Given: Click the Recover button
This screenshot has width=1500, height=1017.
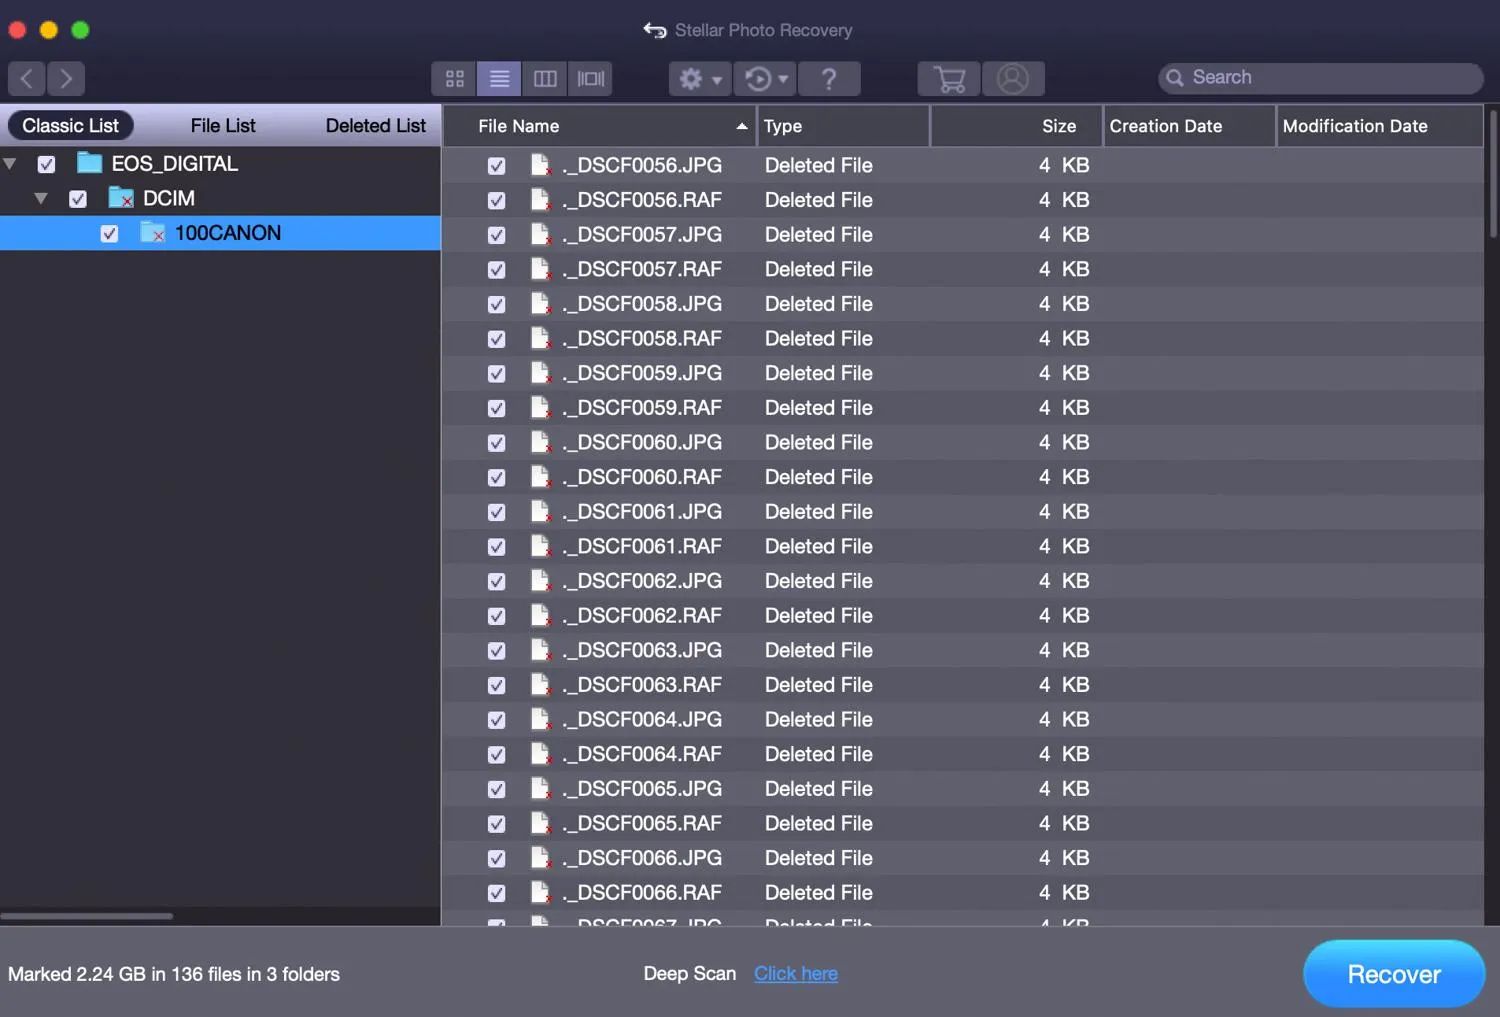Looking at the screenshot, I should (x=1394, y=974).
